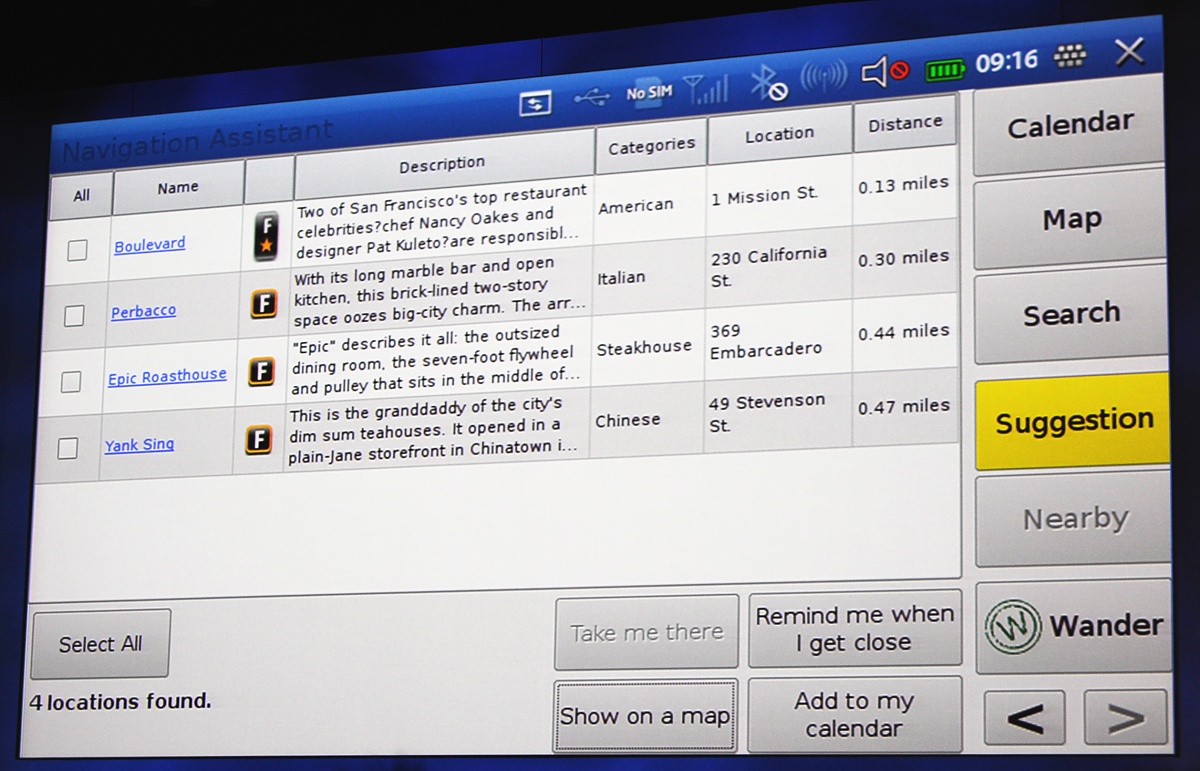
Task: Tap the USB connection icon
Action: [592, 98]
